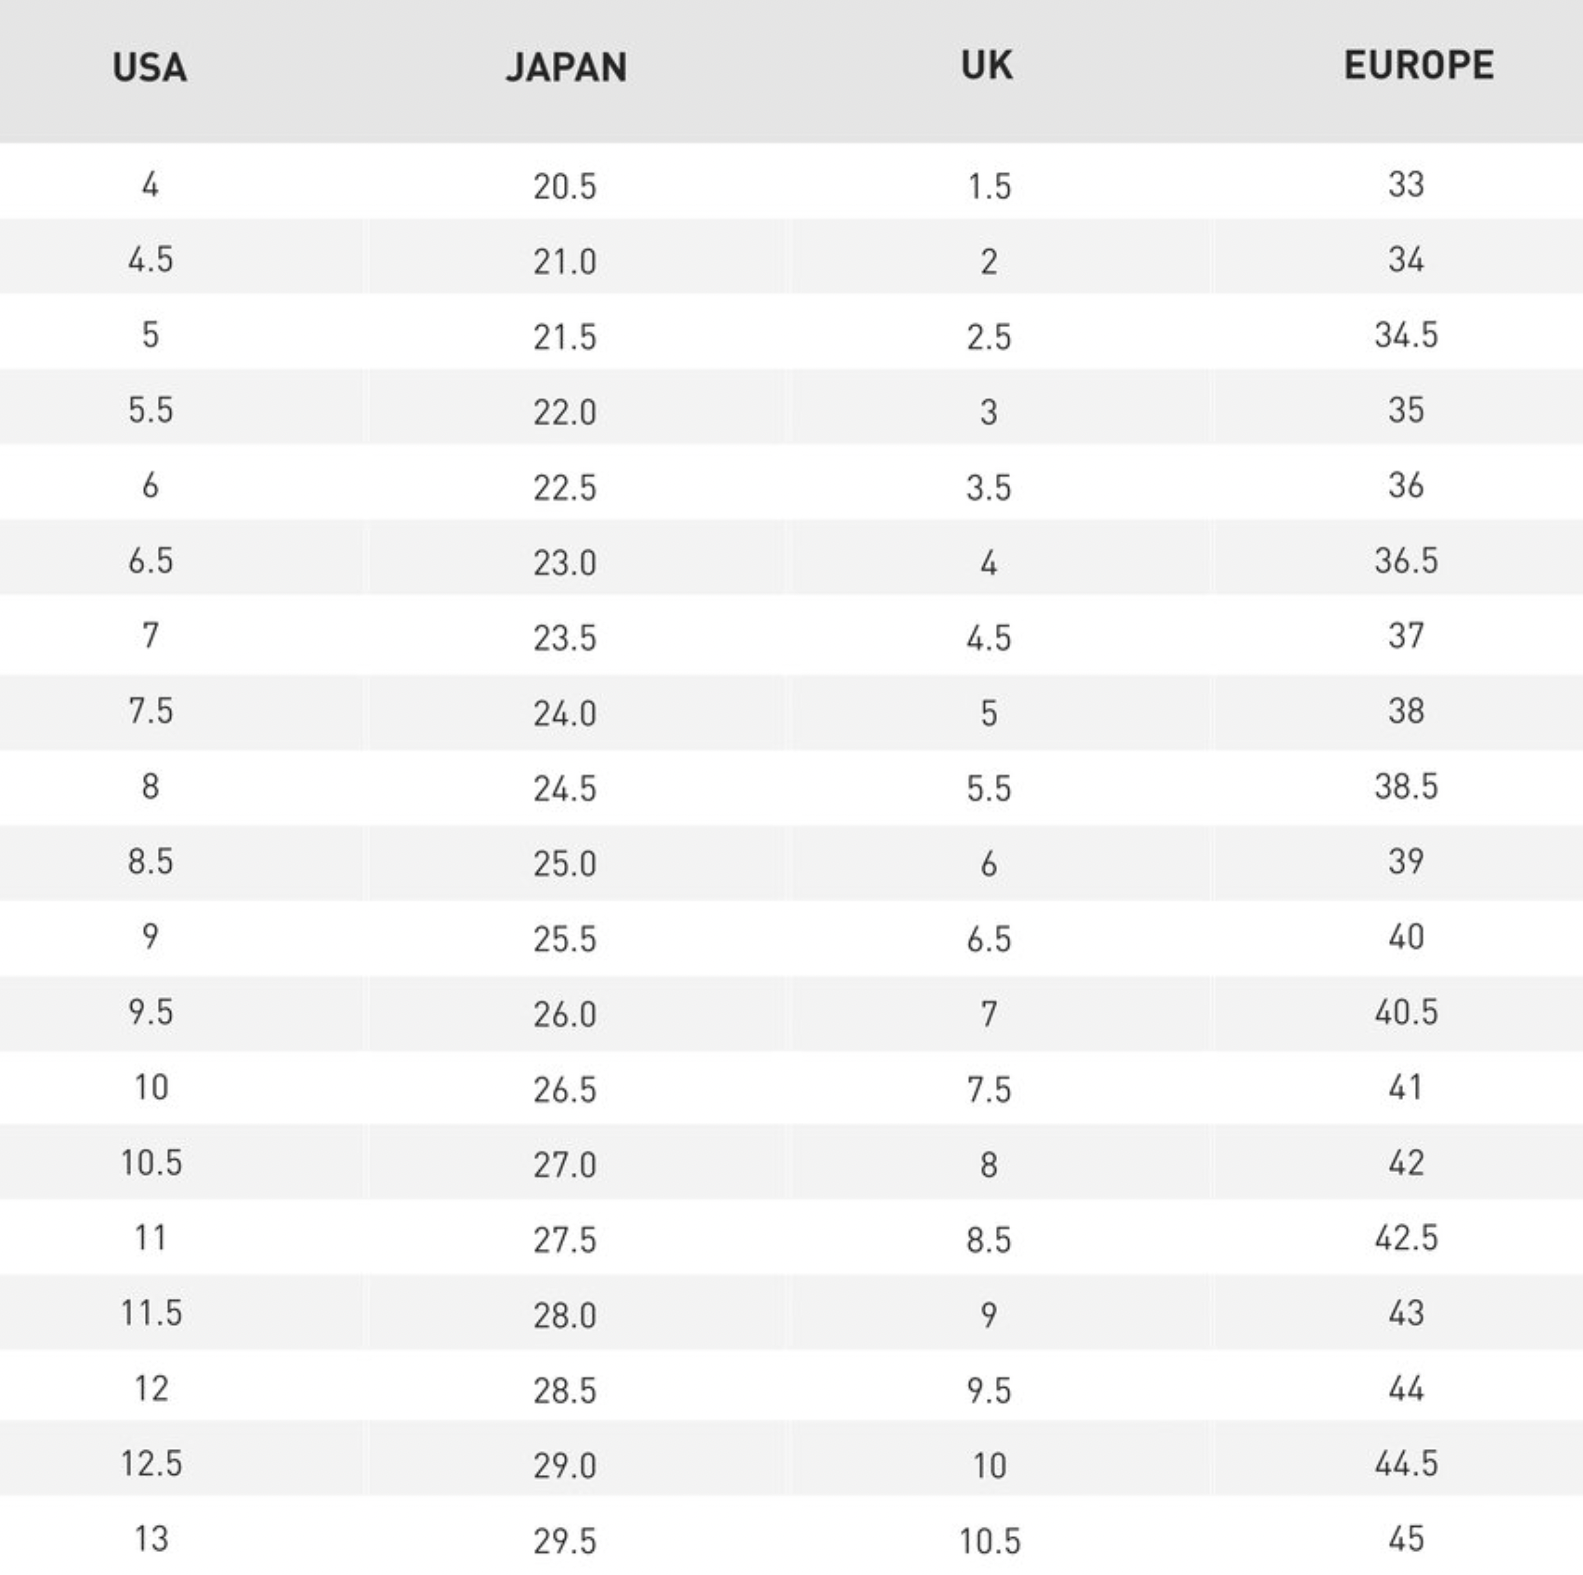1583x1575 pixels.
Task: Click Europe size 36.5 cell
Action: point(1406,561)
